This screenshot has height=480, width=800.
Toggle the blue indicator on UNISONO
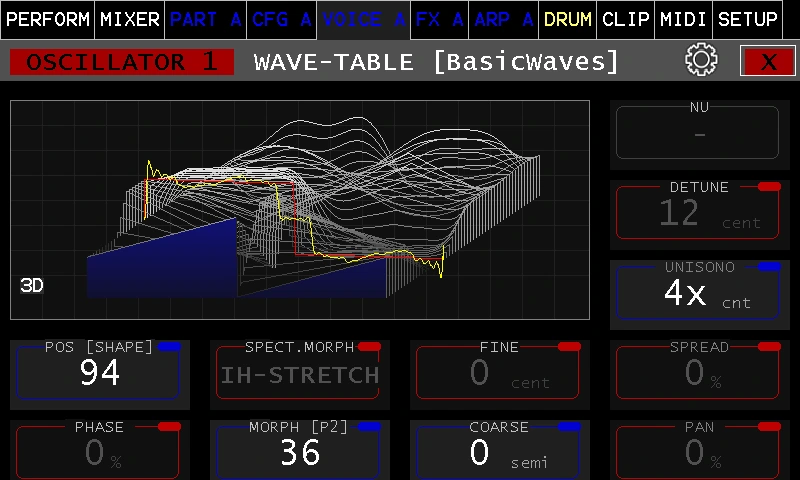tap(769, 266)
